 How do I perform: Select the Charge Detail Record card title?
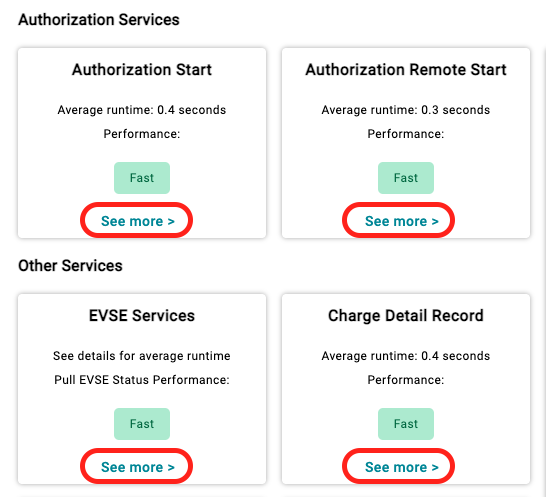(406, 316)
